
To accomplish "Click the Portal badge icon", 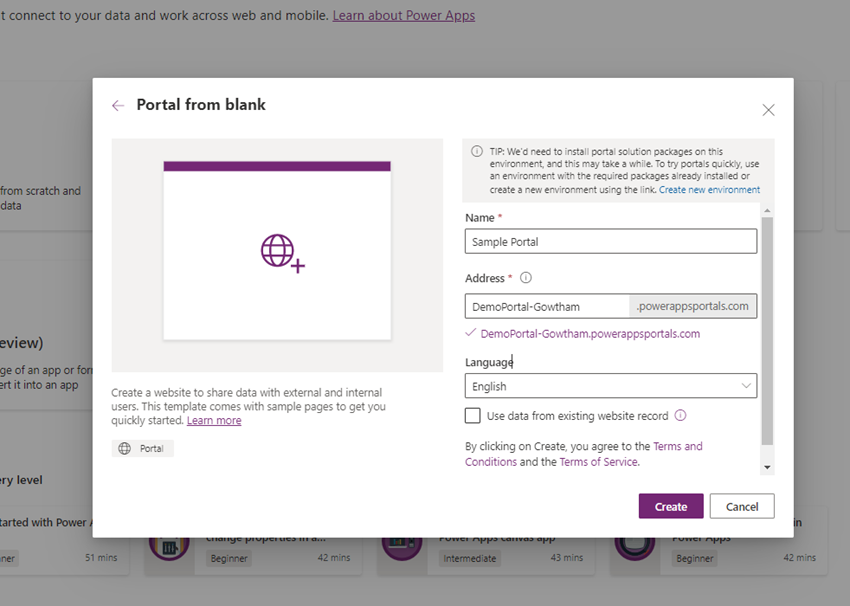I will [x=124, y=447].
